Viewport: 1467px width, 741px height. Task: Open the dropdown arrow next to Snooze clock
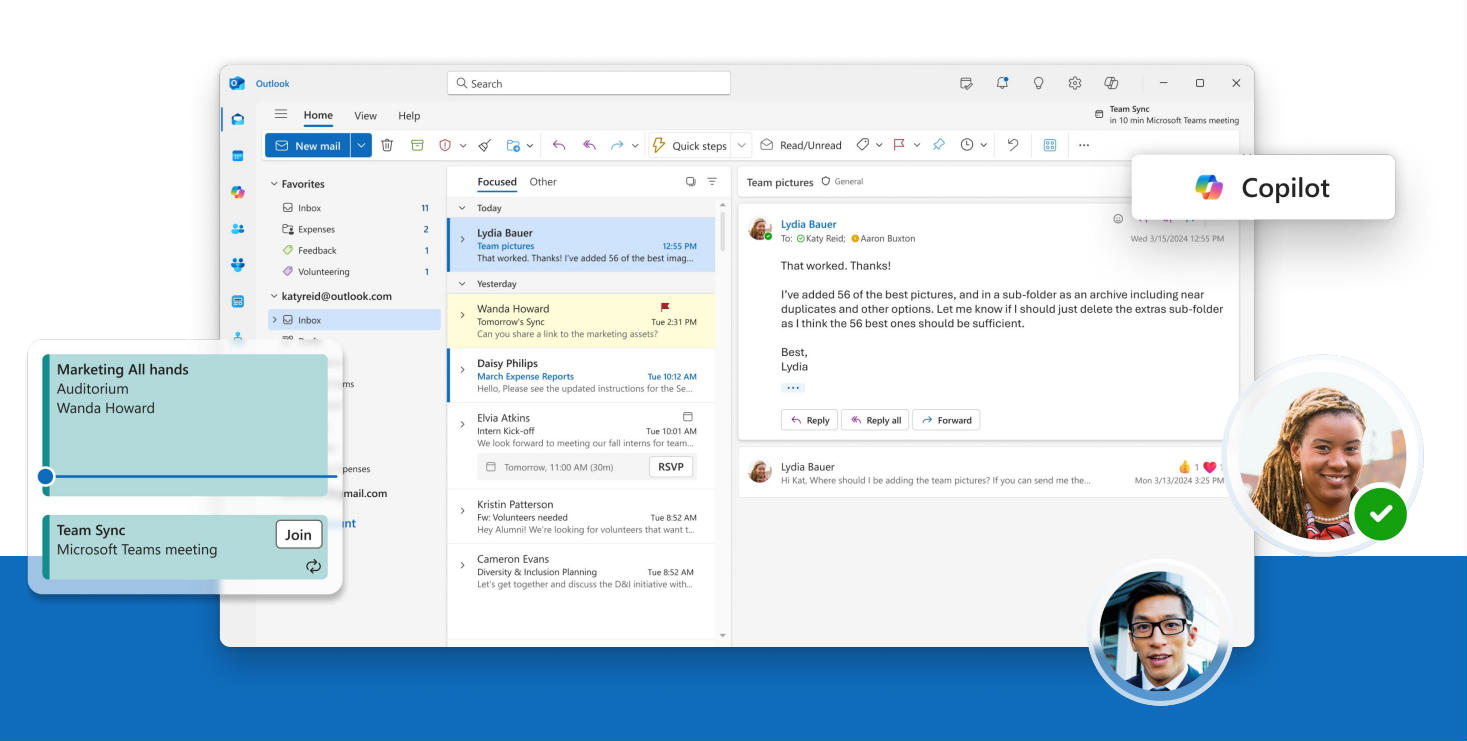(984, 146)
